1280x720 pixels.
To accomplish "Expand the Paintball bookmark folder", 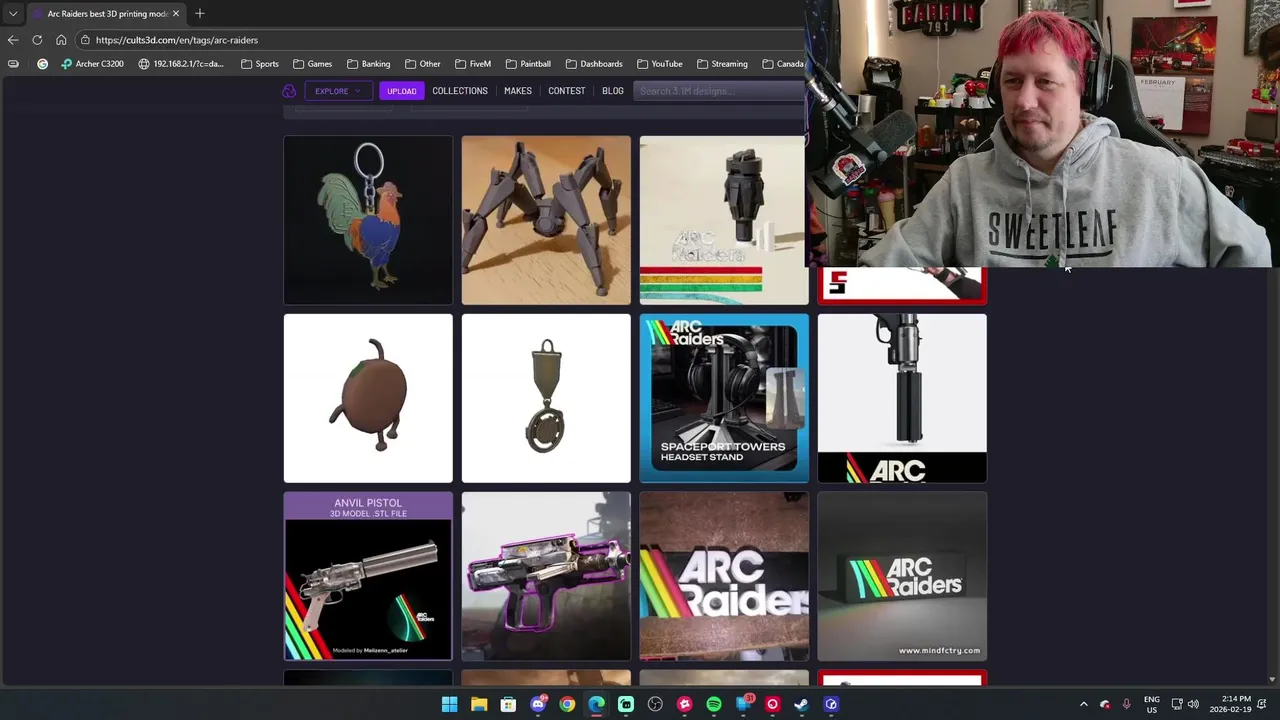I will [528, 64].
